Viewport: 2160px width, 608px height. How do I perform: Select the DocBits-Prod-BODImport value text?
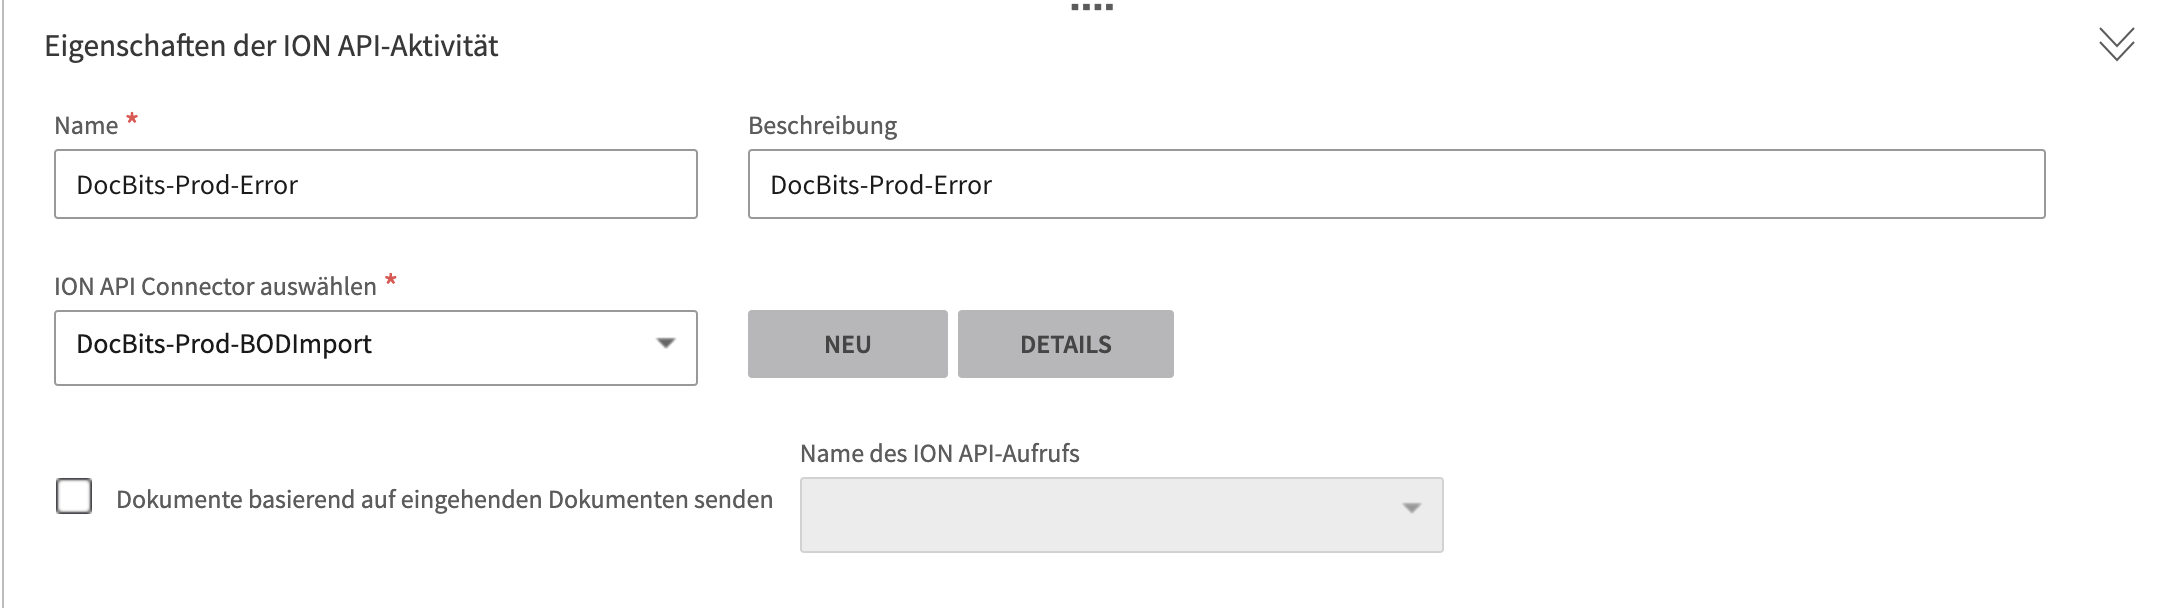tap(224, 344)
